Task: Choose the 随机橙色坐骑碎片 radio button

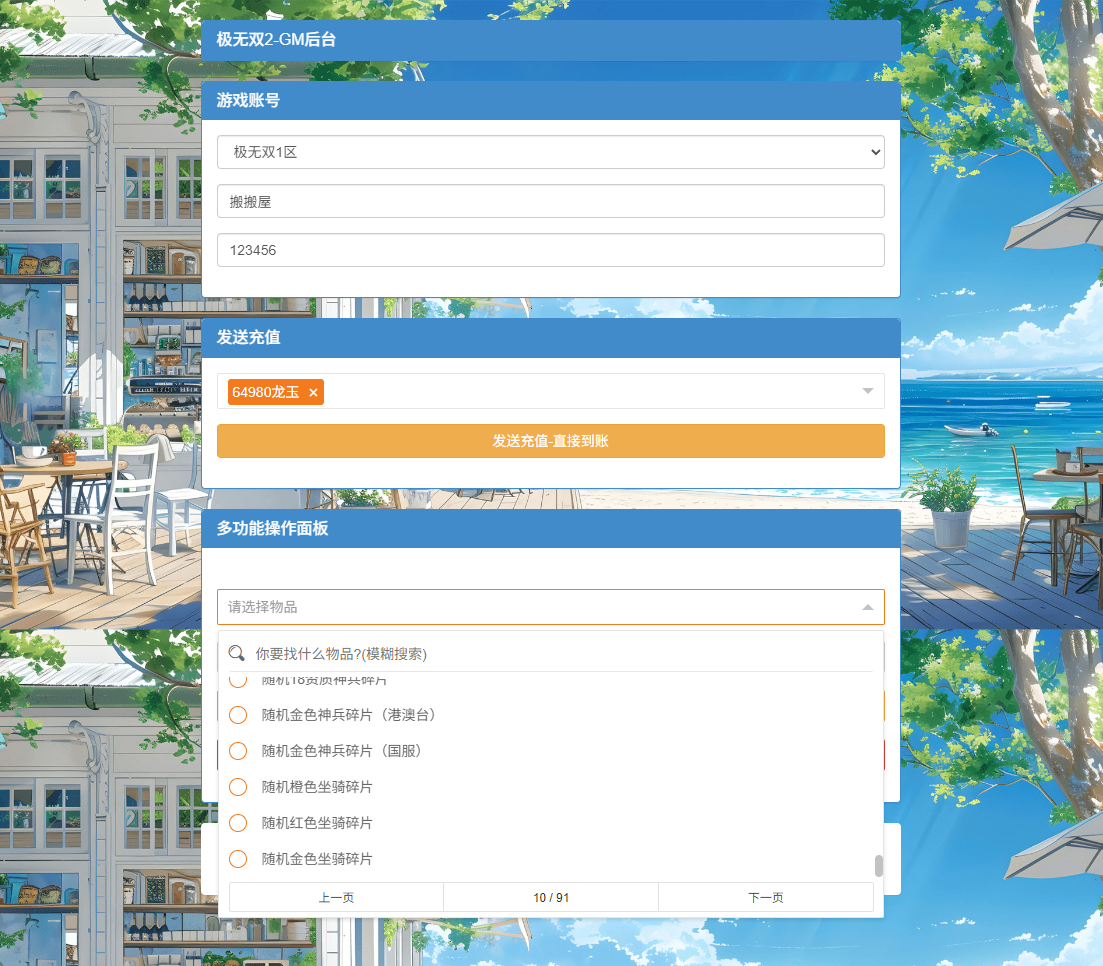Action: click(x=238, y=787)
